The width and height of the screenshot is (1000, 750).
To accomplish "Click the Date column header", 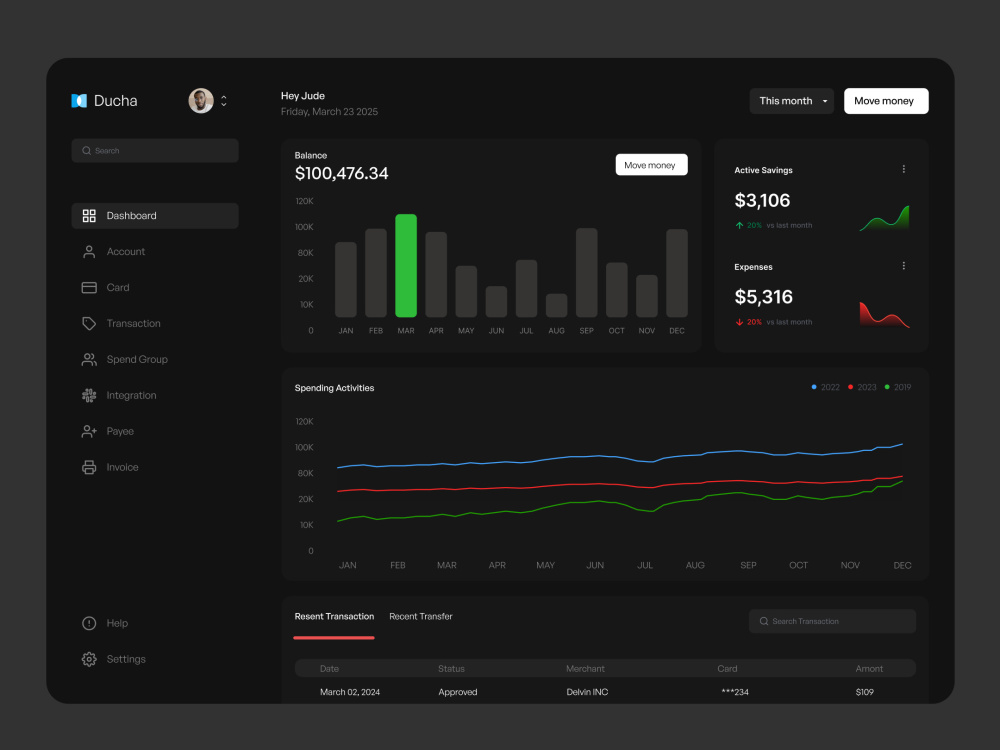I will pos(329,668).
